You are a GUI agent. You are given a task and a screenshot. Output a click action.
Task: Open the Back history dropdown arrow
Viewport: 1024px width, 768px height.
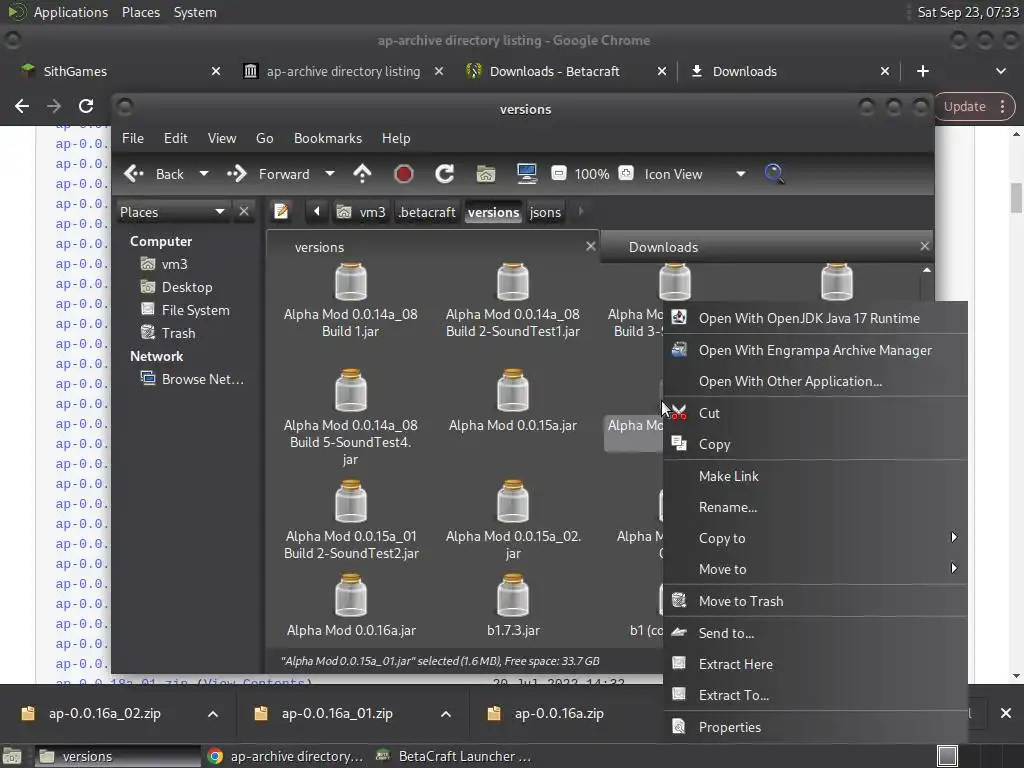(x=204, y=174)
